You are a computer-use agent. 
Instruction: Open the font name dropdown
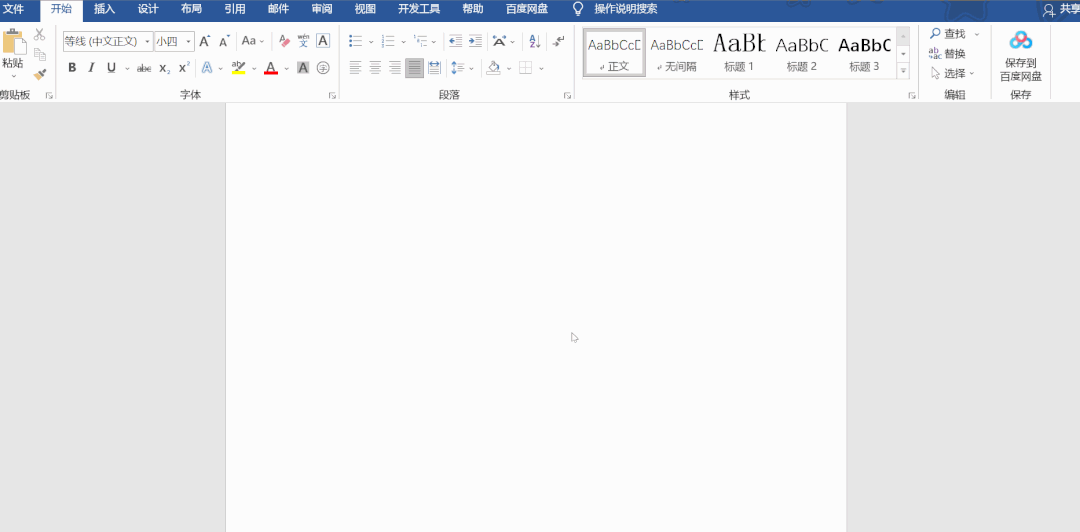pos(147,41)
